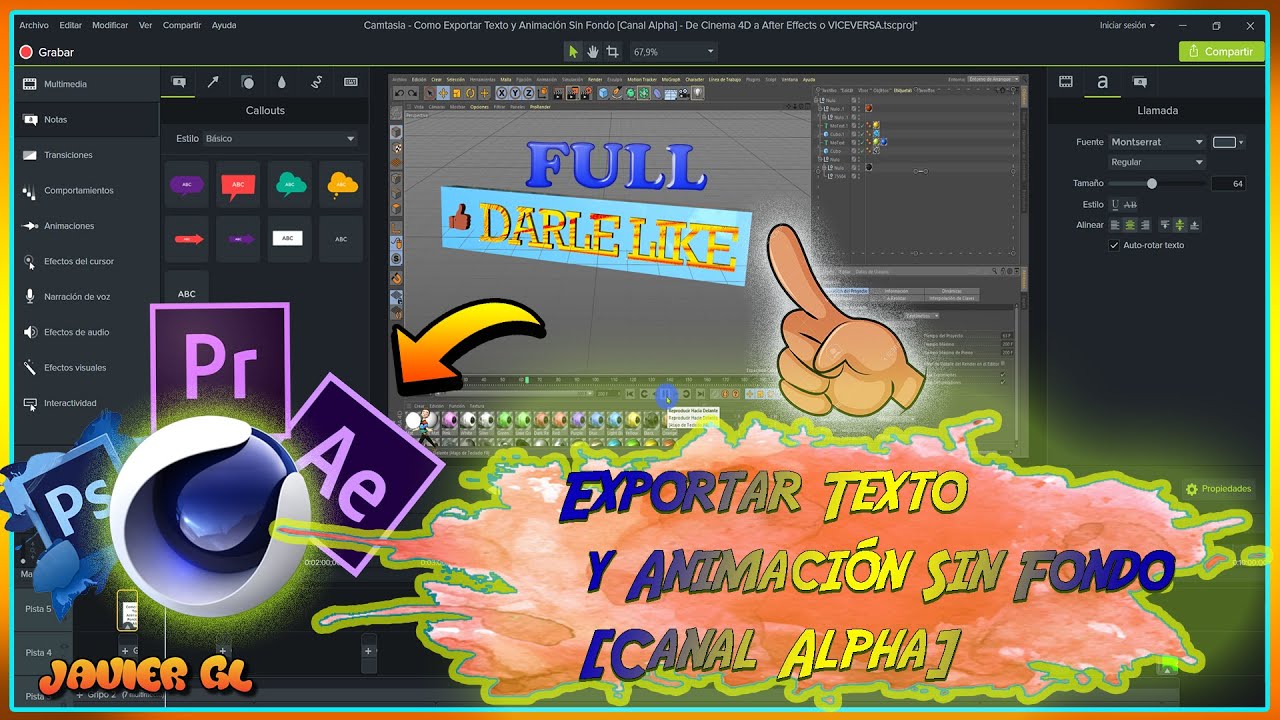Open the Archivo menu

(34, 25)
